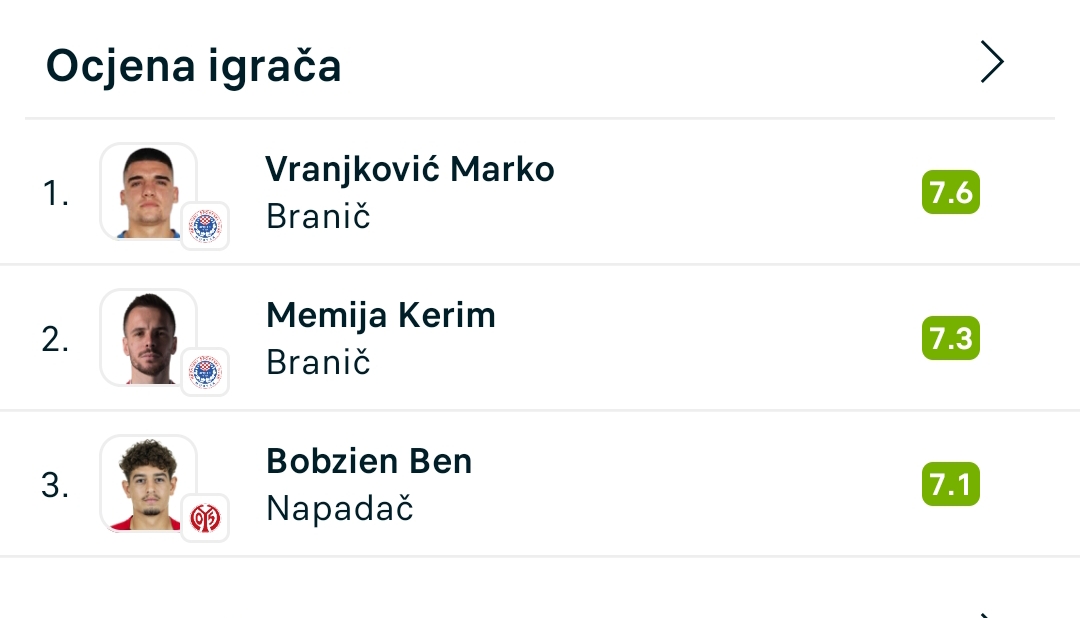Image resolution: width=1080 pixels, height=618 pixels.
Task: Click the Napadač label under Bobzien Ben
Action: coord(340,509)
